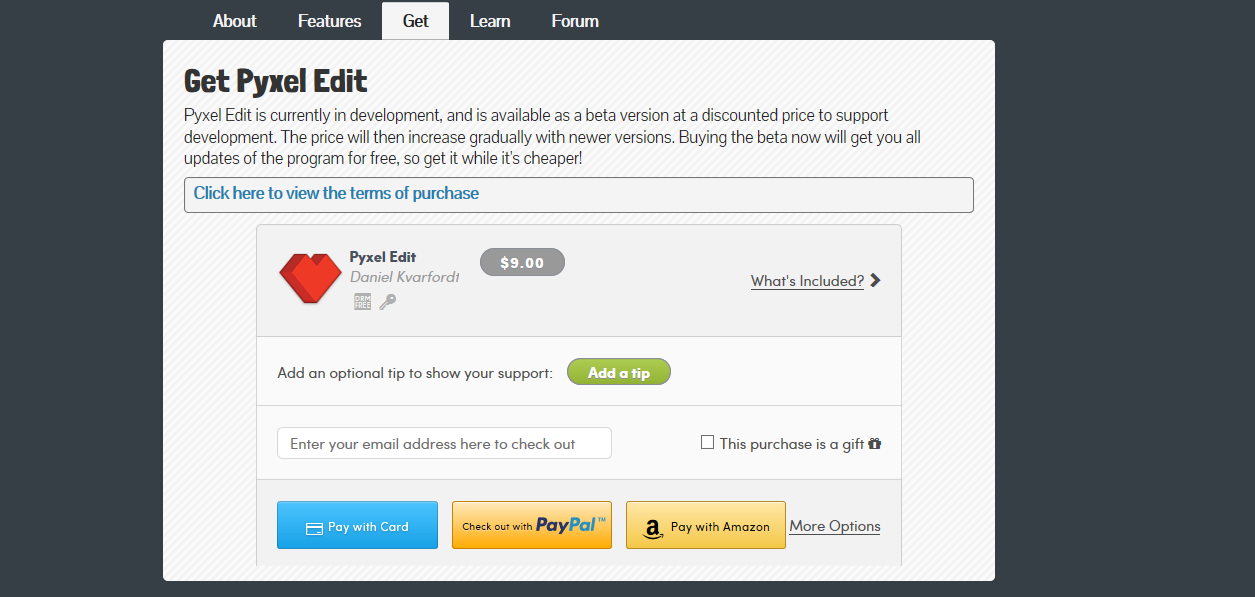Viewport: 1255px width, 597px height.
Task: Expand 'Click here to view the terms of purchase'
Action: coord(336,194)
